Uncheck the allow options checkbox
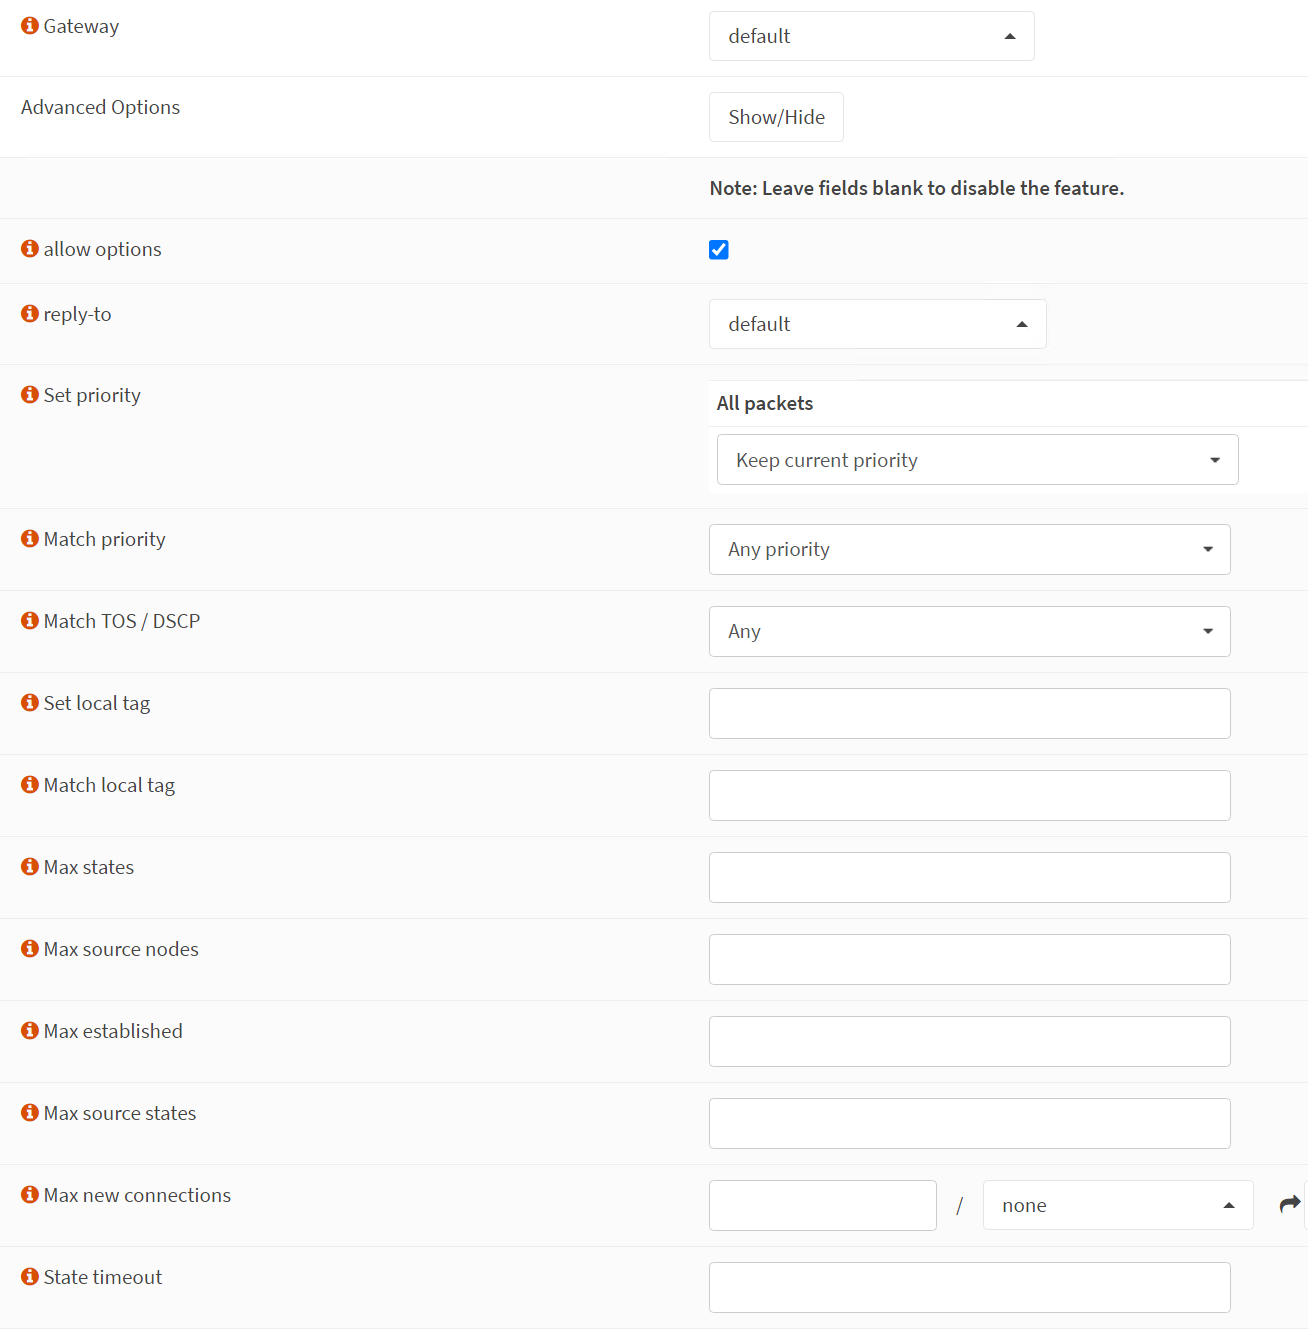 (719, 250)
